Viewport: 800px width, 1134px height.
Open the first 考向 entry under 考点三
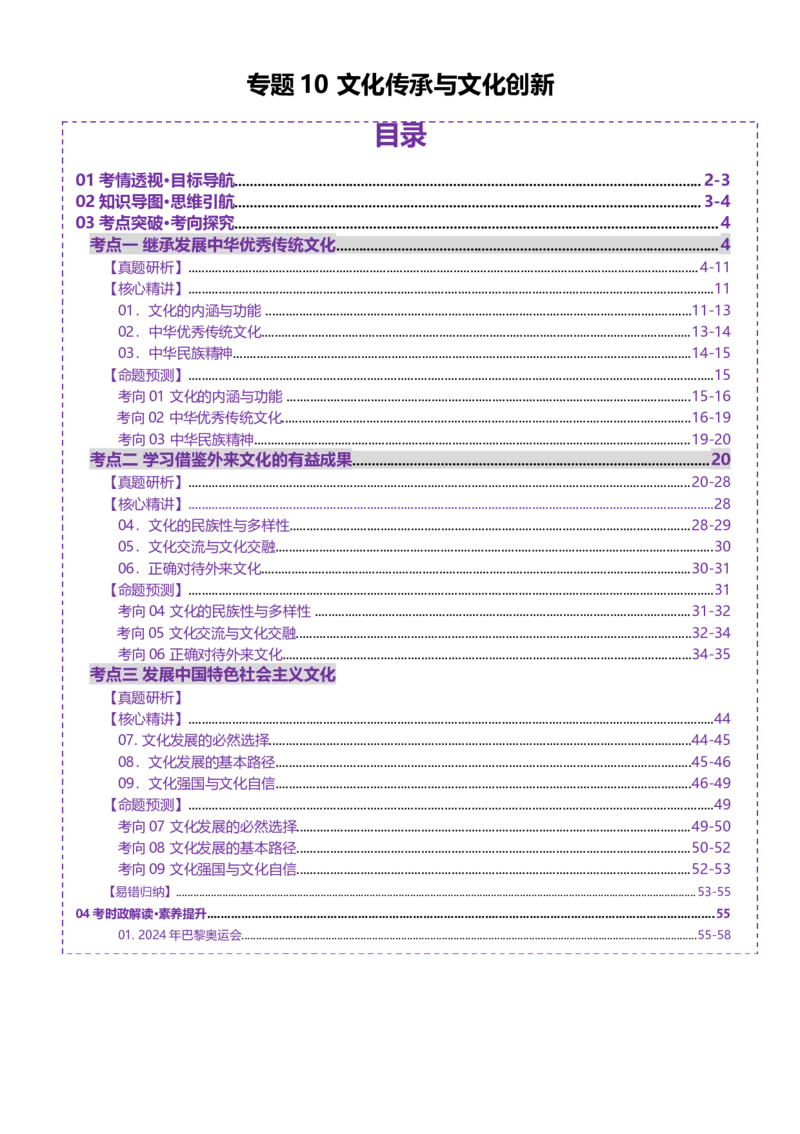tap(209, 827)
